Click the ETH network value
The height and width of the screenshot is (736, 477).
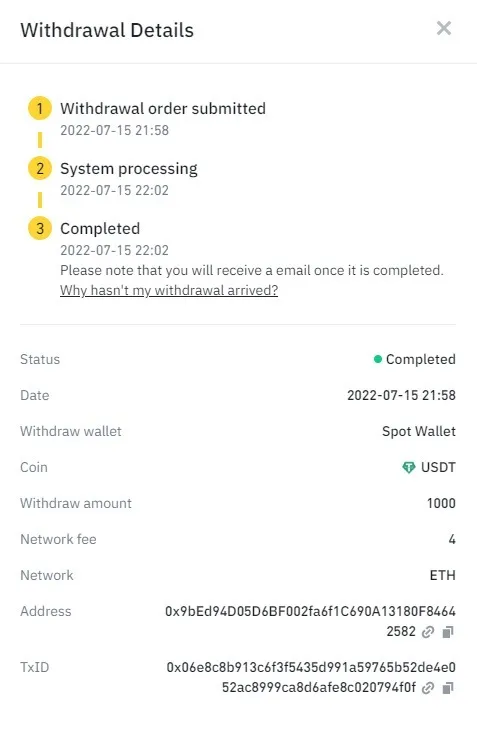coord(443,575)
